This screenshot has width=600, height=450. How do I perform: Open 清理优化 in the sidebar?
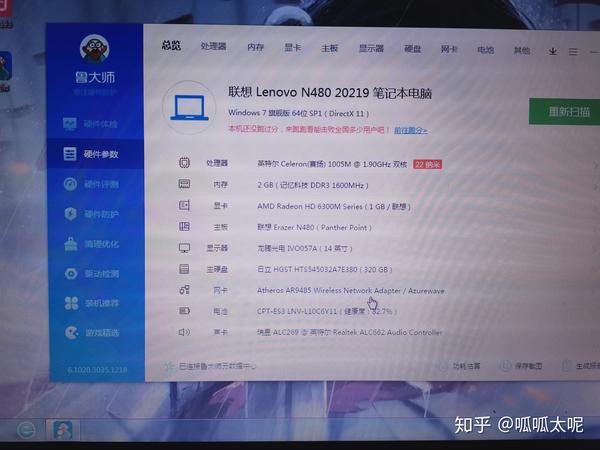pyautogui.click(x=91, y=244)
